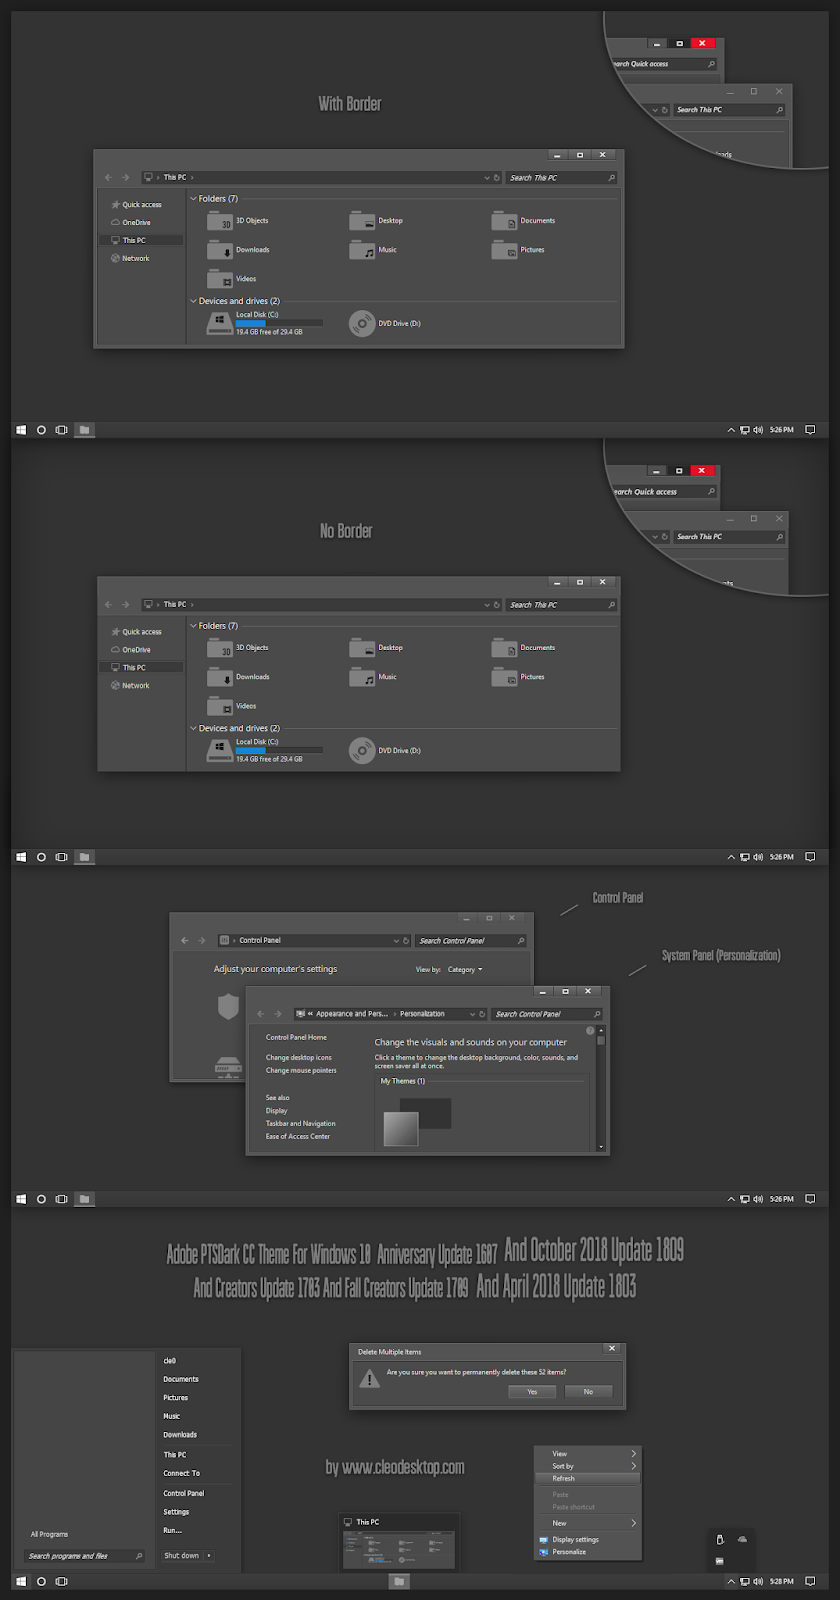840x1600 pixels.
Task: Open Pictures folder in With Border window
Action: (518, 250)
